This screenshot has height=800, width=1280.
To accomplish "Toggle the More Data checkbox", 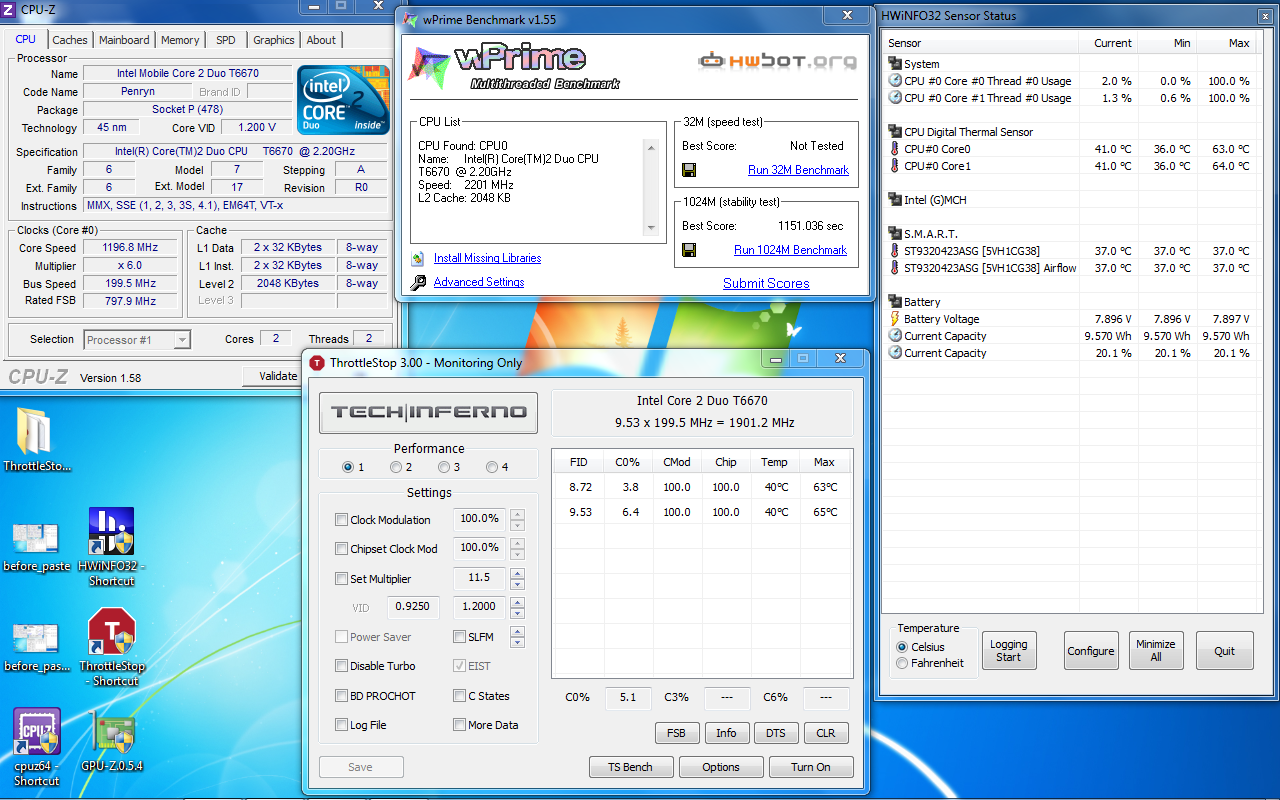I will coord(459,725).
